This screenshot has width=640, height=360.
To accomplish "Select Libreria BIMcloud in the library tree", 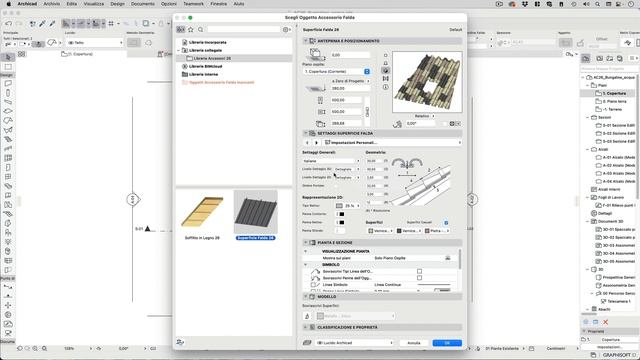I will (205, 66).
